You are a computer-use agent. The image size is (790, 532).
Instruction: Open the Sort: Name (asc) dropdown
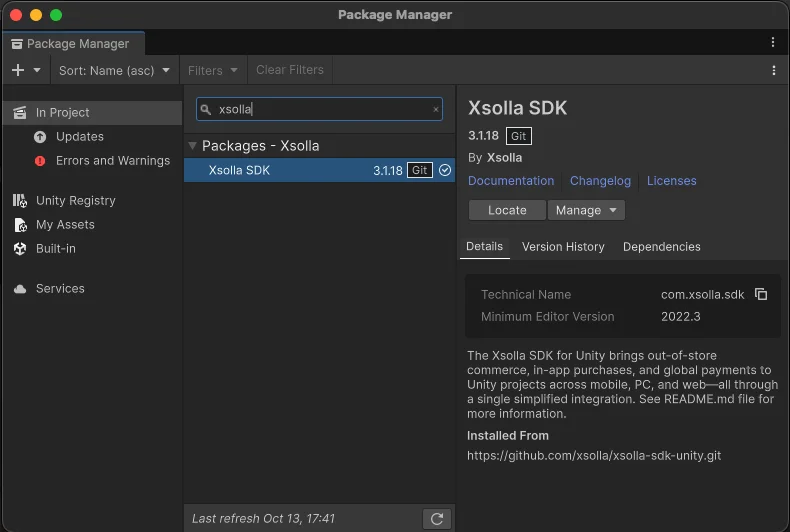[x=114, y=70]
